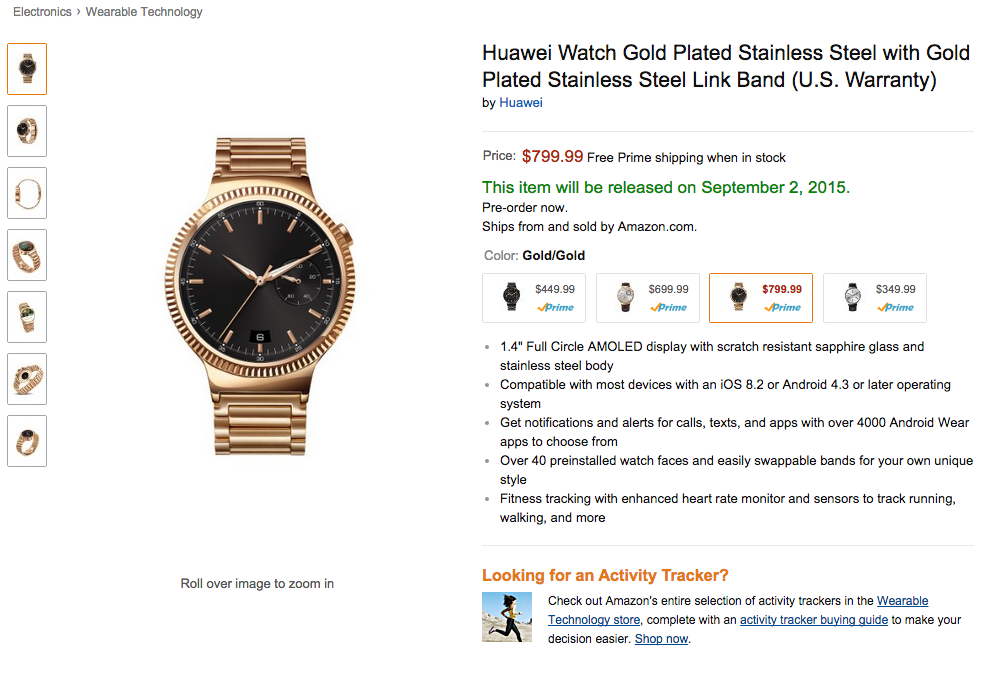The width and height of the screenshot is (998, 686).
Task: Open the Huawei brand link
Action: point(521,103)
